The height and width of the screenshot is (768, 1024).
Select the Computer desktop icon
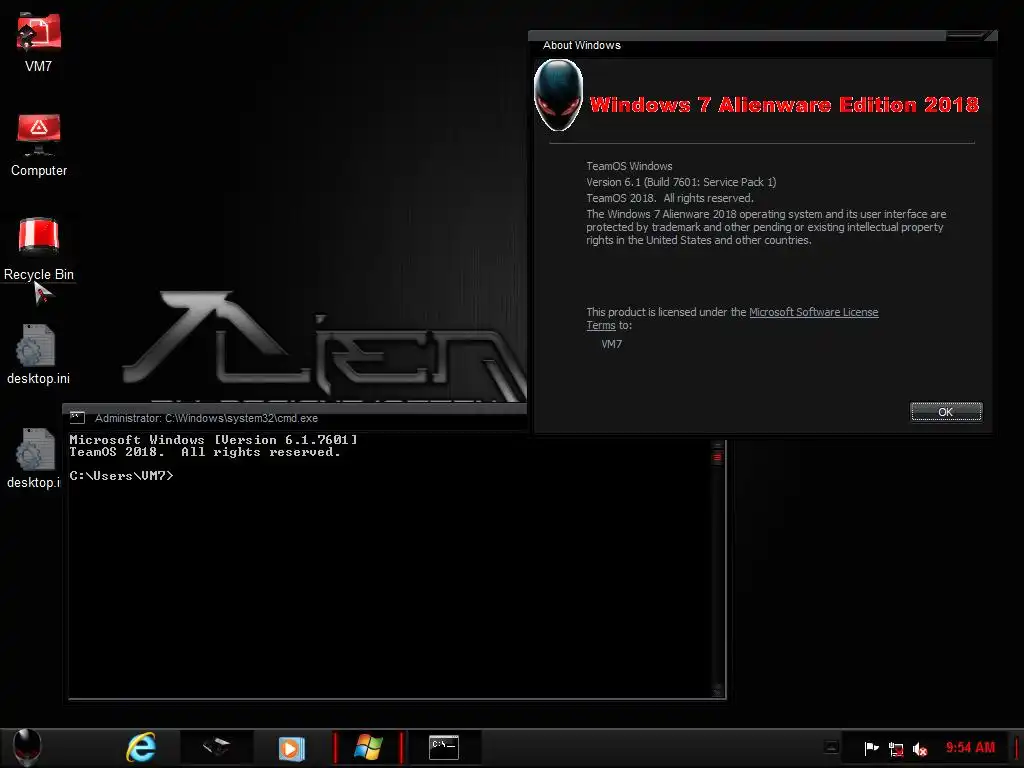tap(39, 145)
